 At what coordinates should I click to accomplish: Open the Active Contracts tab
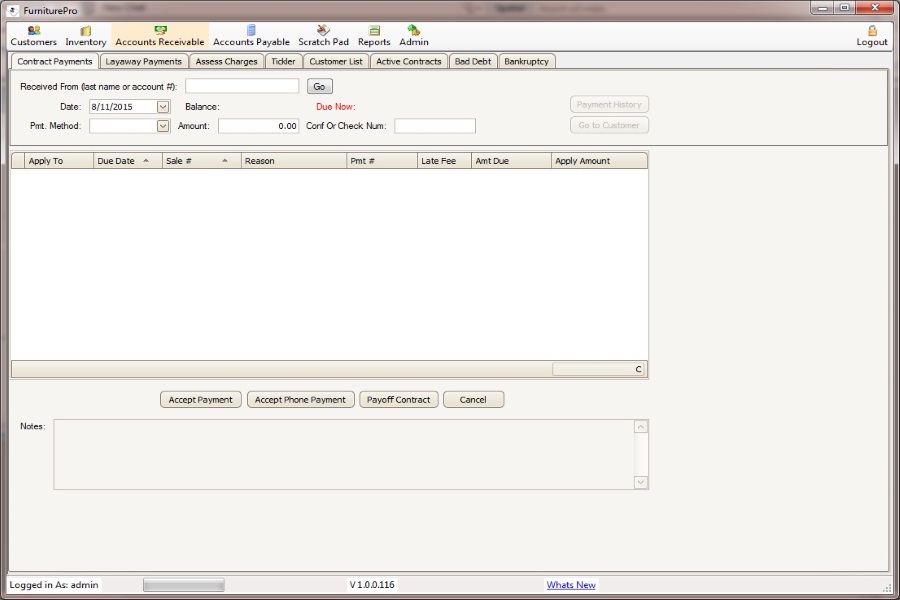tap(409, 61)
